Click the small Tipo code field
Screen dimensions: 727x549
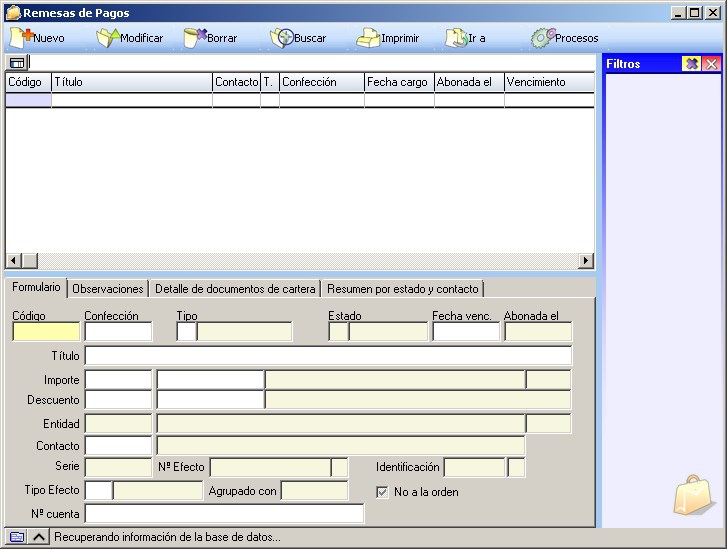187,332
